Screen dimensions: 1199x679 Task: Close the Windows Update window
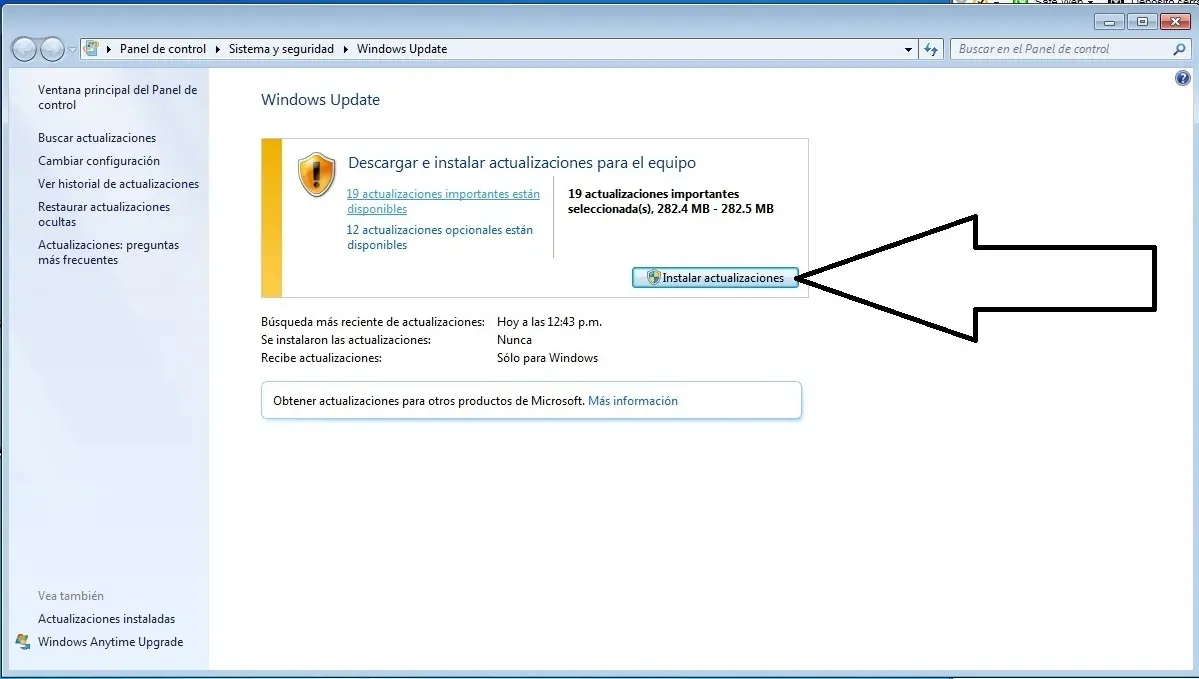pyautogui.click(x=1175, y=22)
